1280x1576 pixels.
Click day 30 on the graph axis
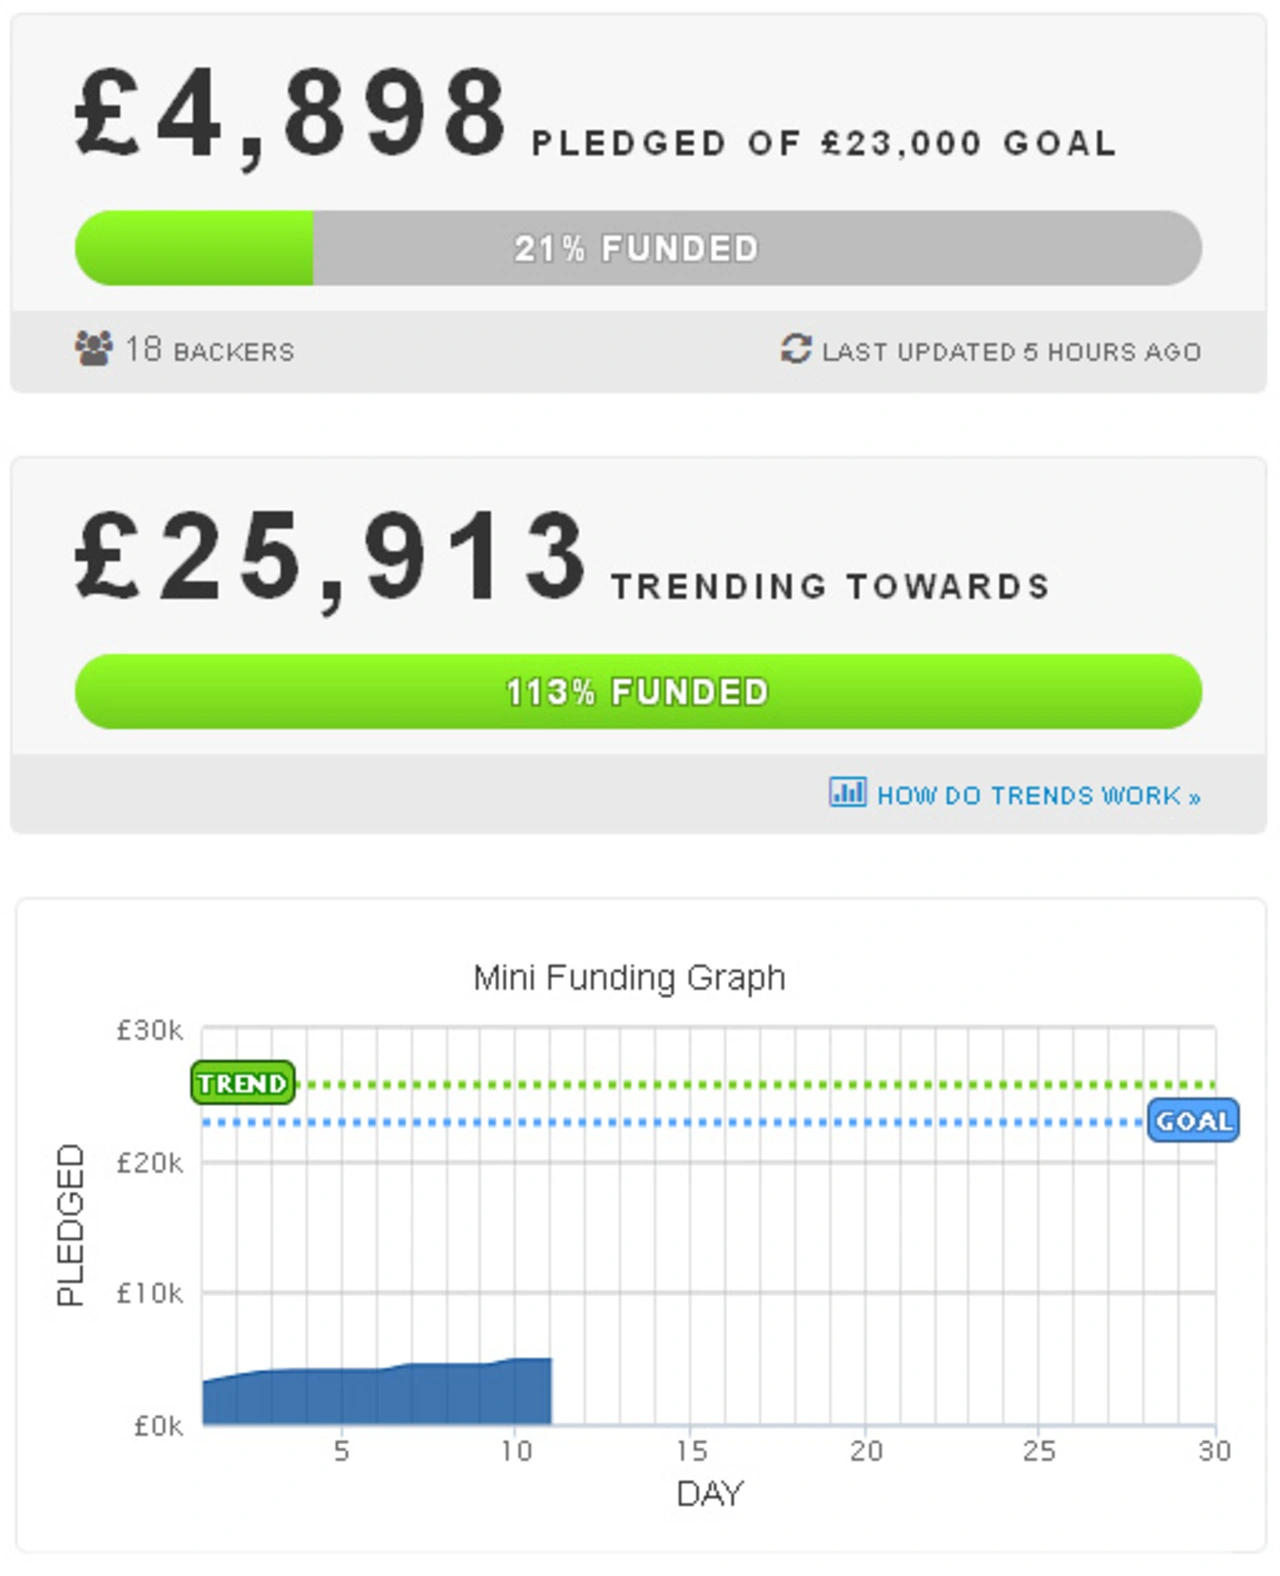(x=1214, y=1451)
